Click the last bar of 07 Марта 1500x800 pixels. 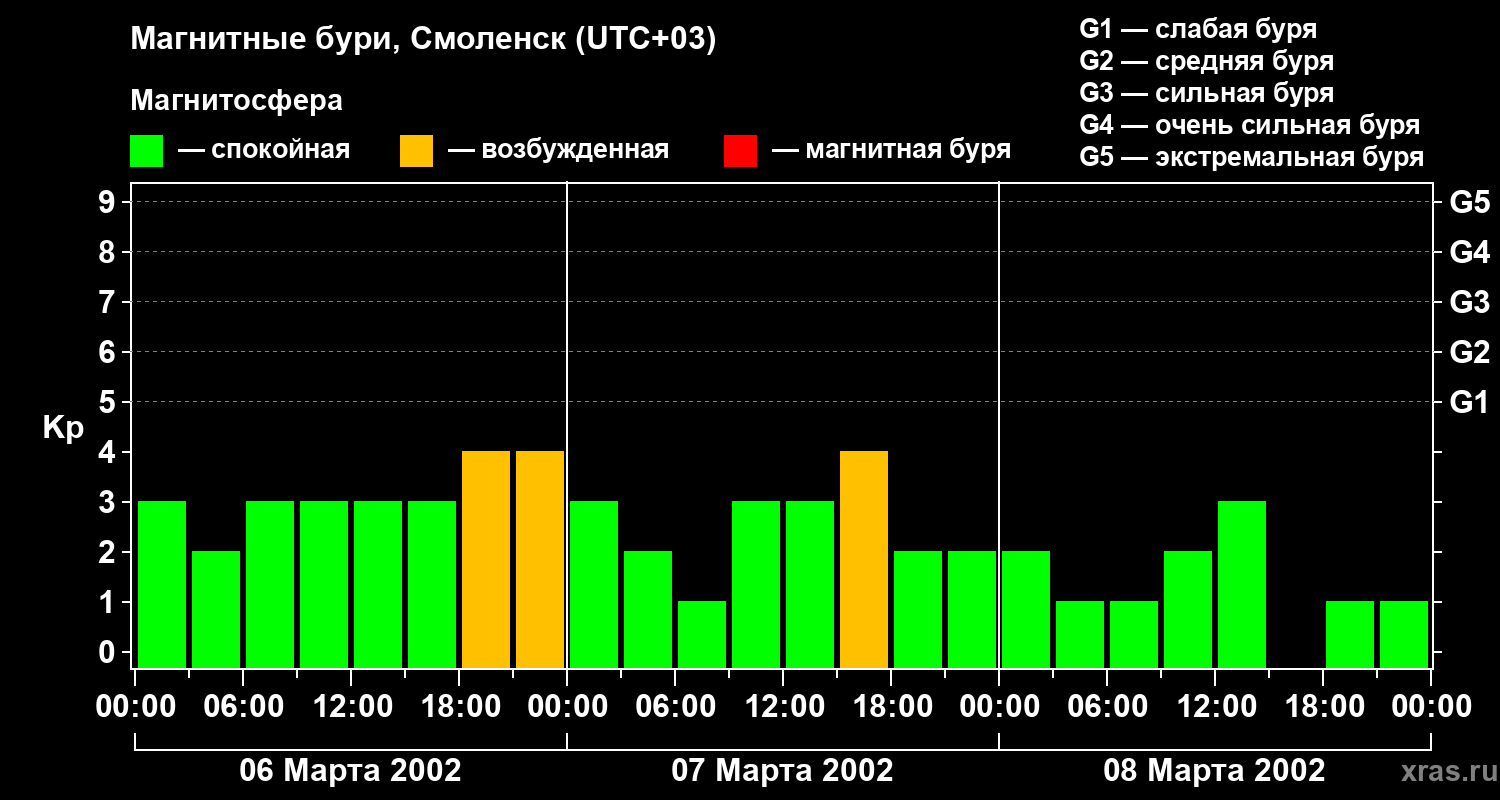point(972,609)
